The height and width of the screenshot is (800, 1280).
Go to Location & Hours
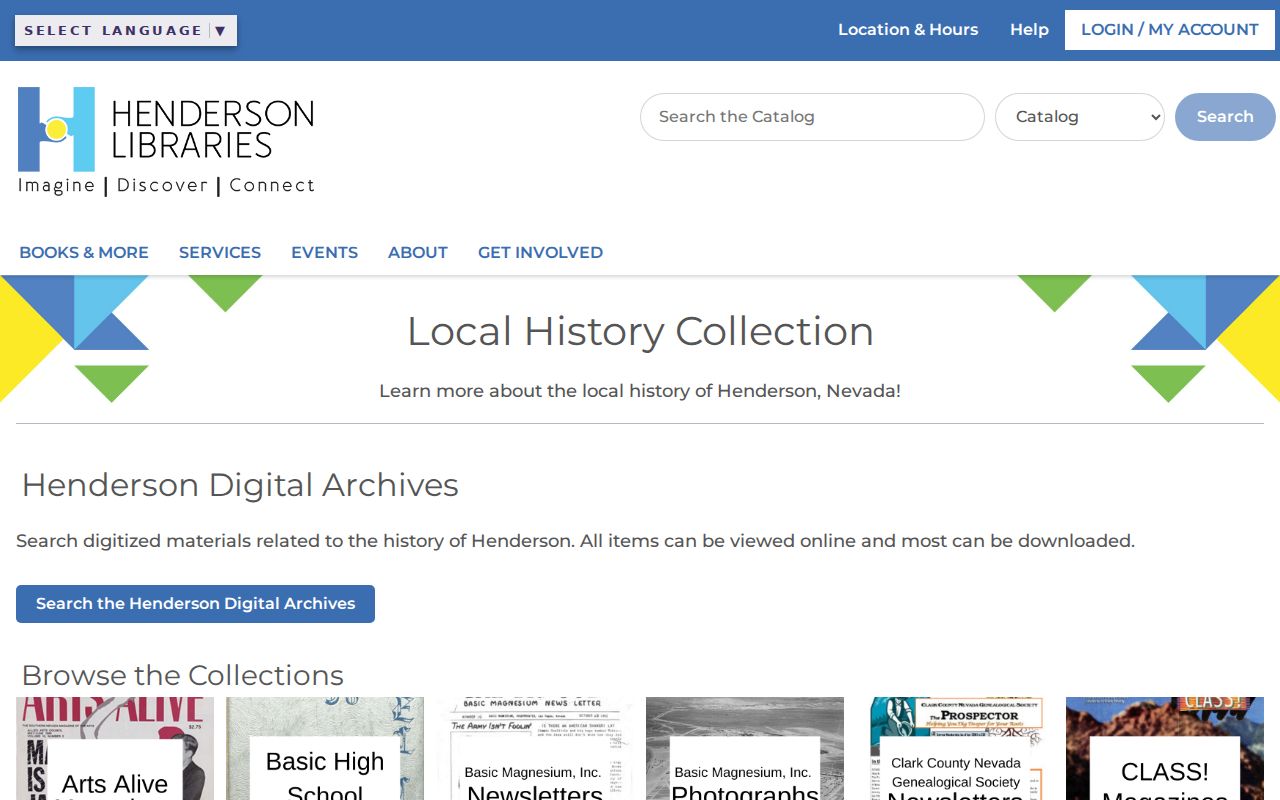pyautogui.click(x=908, y=30)
